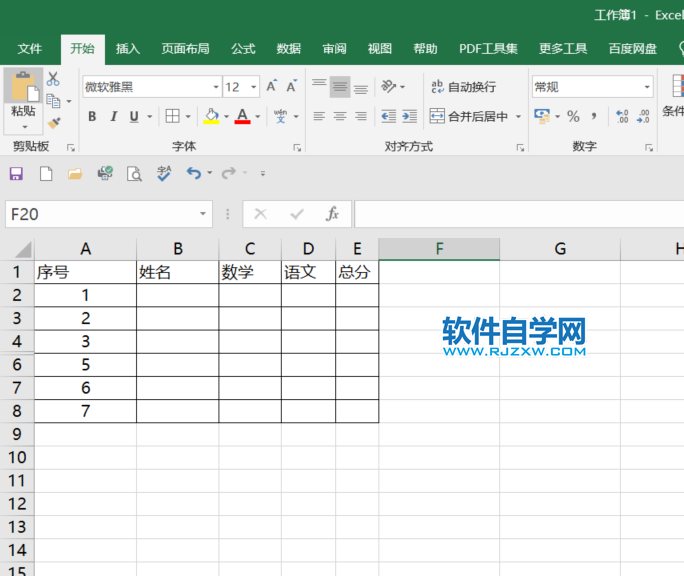Apply yellow fill color bucket
This screenshot has height=576, width=684.
(x=212, y=116)
